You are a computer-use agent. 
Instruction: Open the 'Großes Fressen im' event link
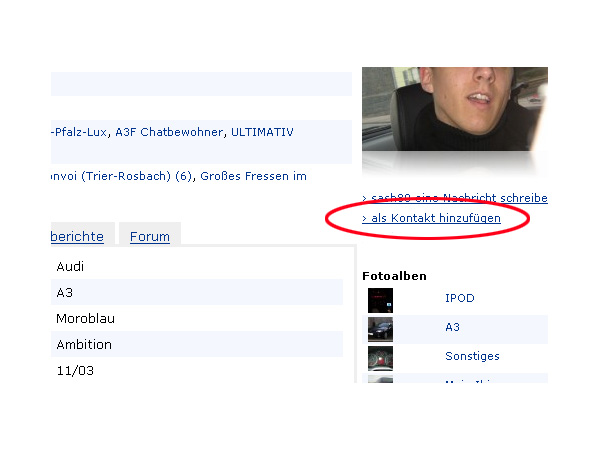253,176
